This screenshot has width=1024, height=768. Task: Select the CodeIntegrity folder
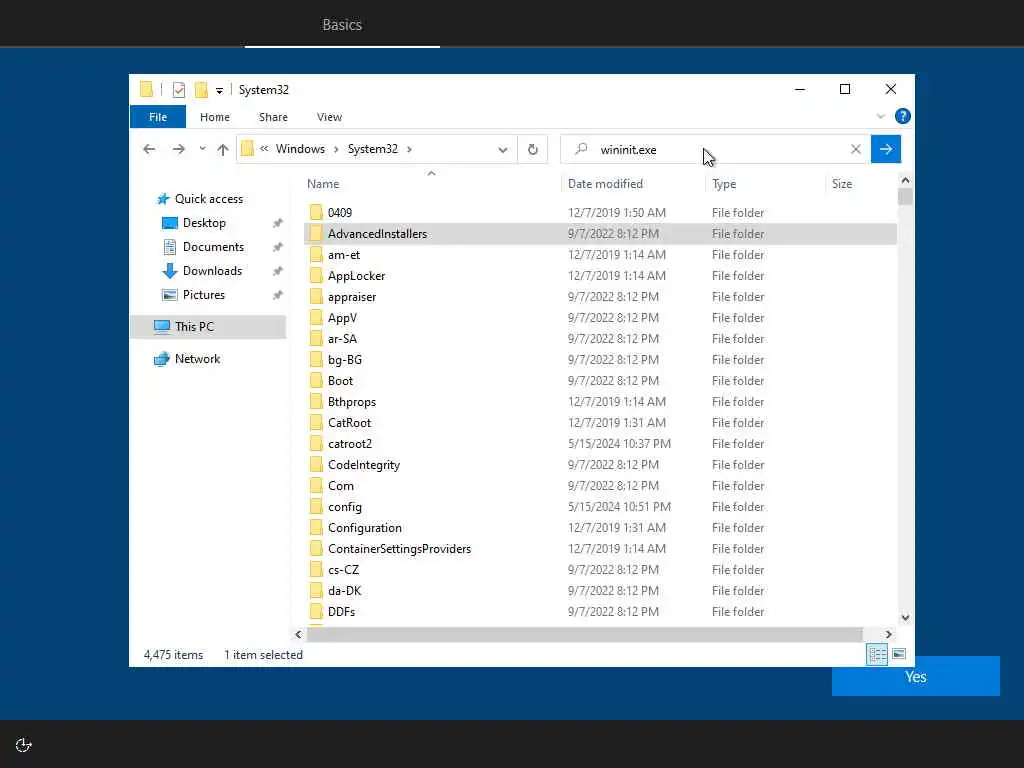tap(364, 465)
